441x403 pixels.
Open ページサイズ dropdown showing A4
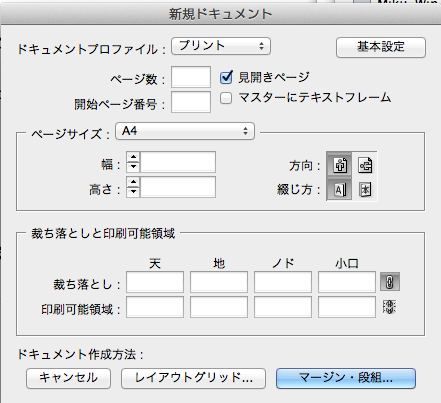185,131
